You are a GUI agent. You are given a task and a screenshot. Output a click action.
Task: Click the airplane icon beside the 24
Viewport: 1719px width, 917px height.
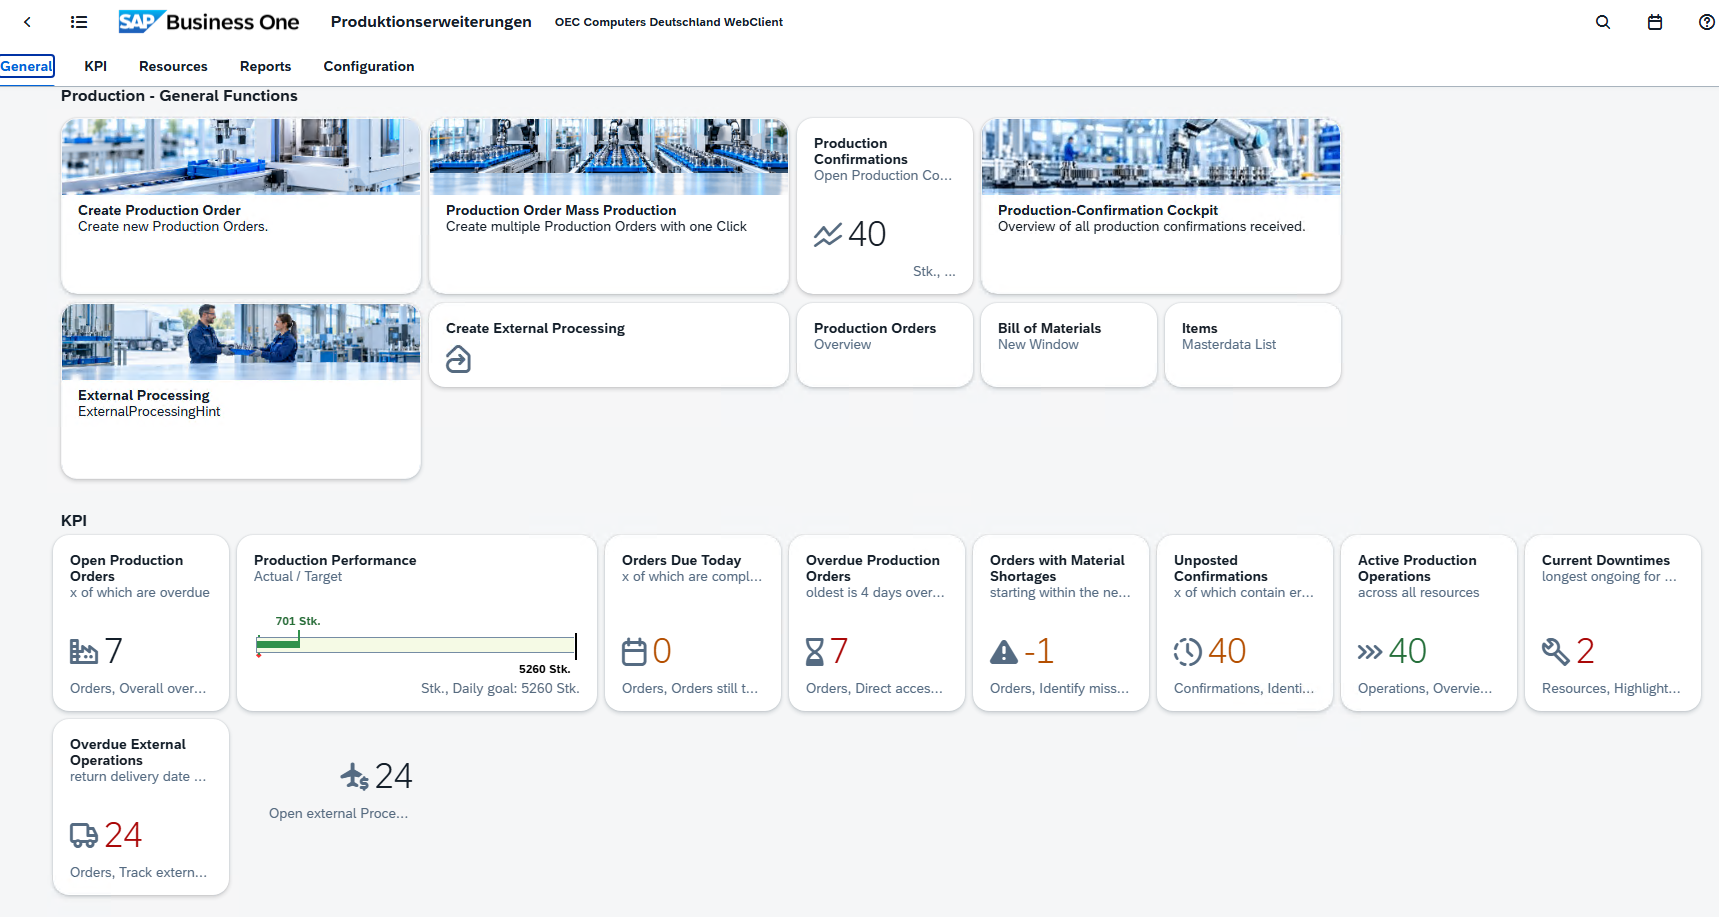pyautogui.click(x=355, y=776)
